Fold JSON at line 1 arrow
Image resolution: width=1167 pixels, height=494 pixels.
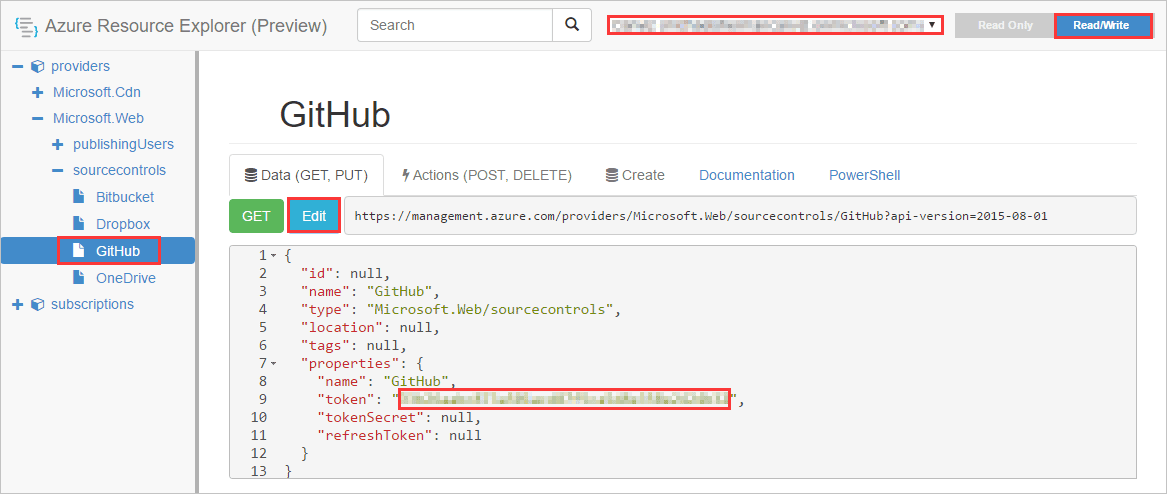coord(273,256)
